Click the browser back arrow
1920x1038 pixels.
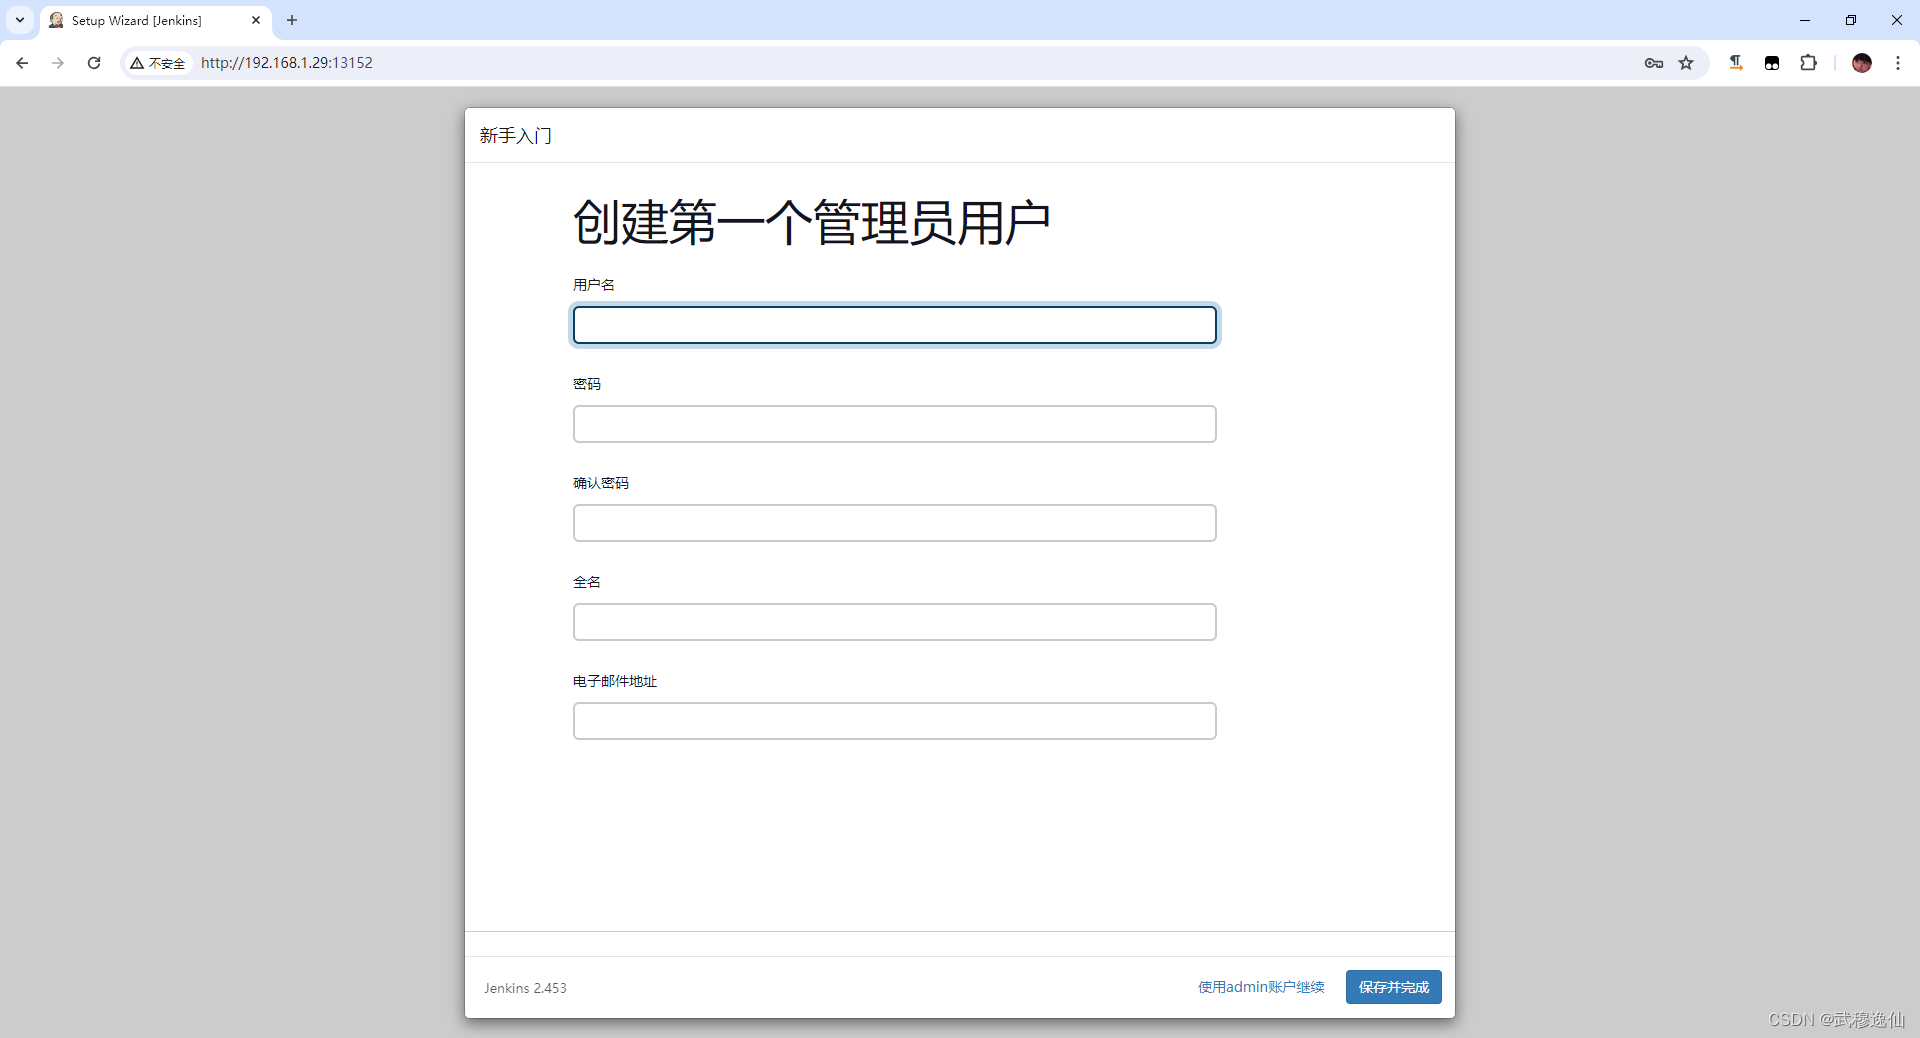point(22,63)
